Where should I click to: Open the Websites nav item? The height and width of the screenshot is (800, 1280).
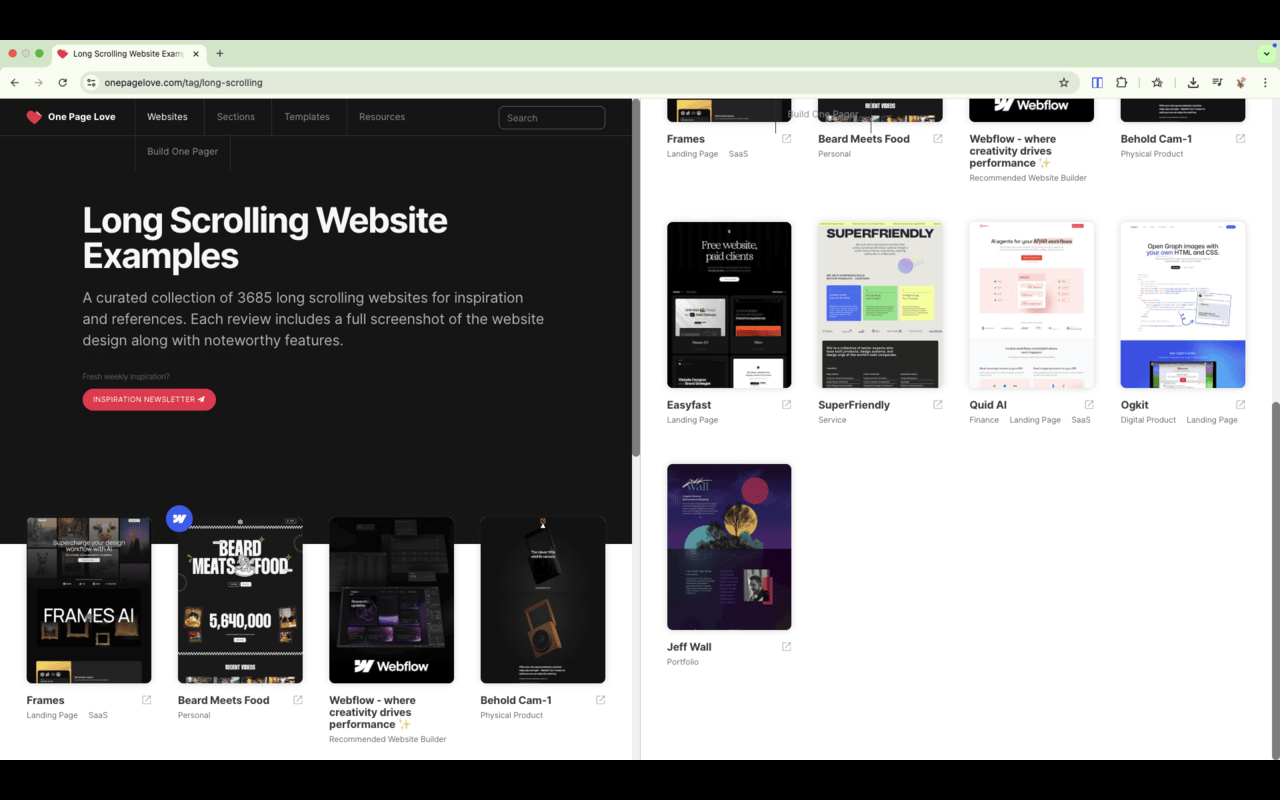pyautogui.click(x=167, y=117)
